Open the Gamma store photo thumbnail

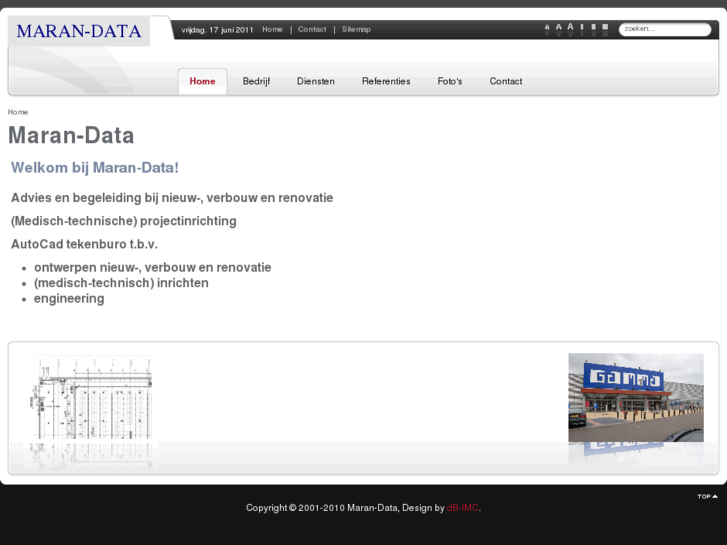(636, 398)
